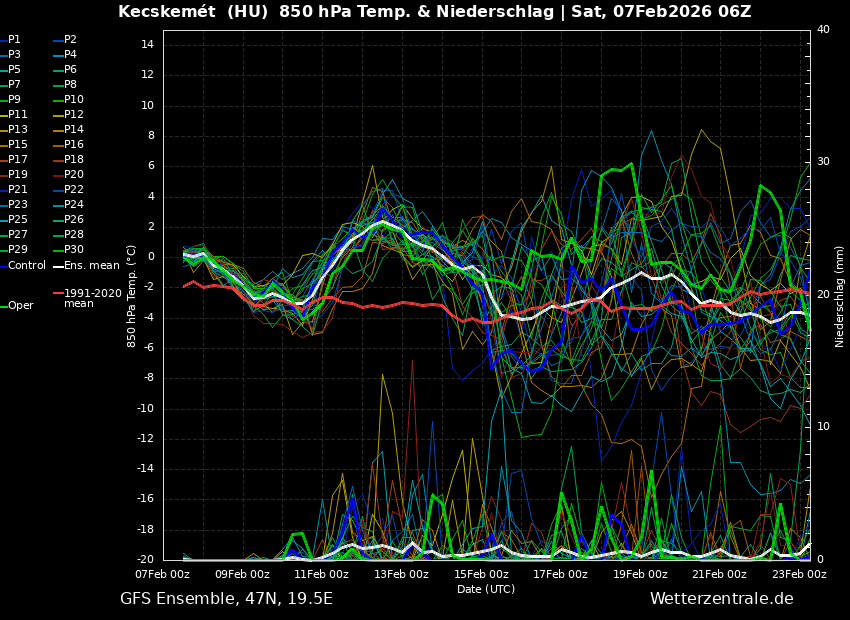Click the P10 legend label
The image size is (850, 620).
(74, 100)
